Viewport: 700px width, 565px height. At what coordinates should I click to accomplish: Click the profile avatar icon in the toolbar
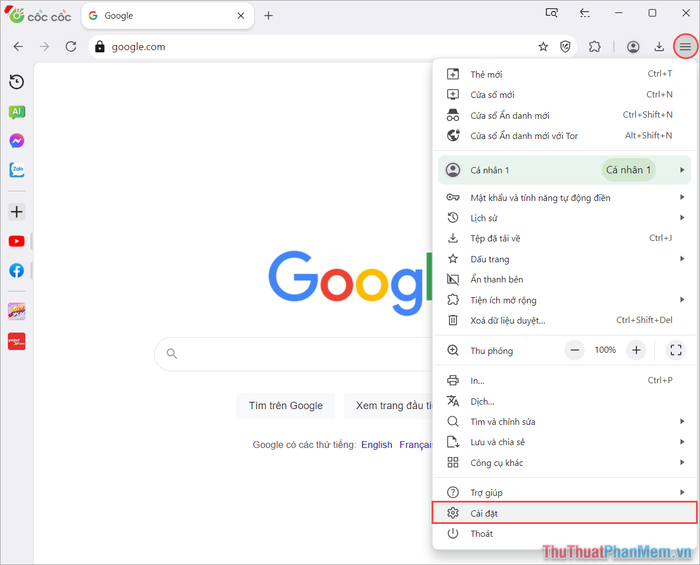click(x=633, y=46)
